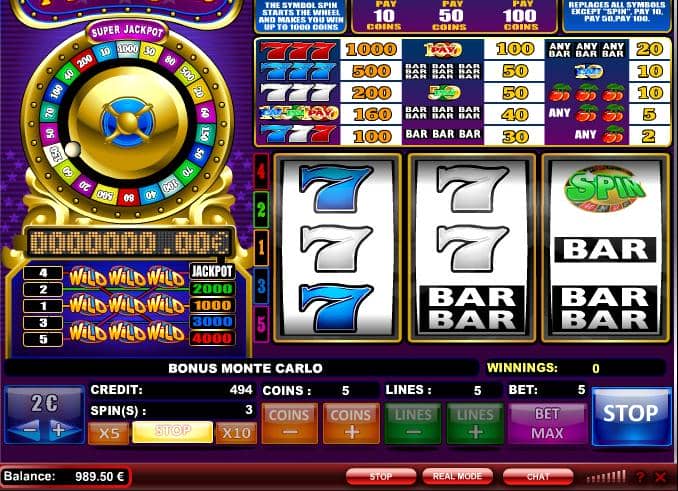Switch to REAL MODE
The height and width of the screenshot is (491, 678).
coord(457,476)
